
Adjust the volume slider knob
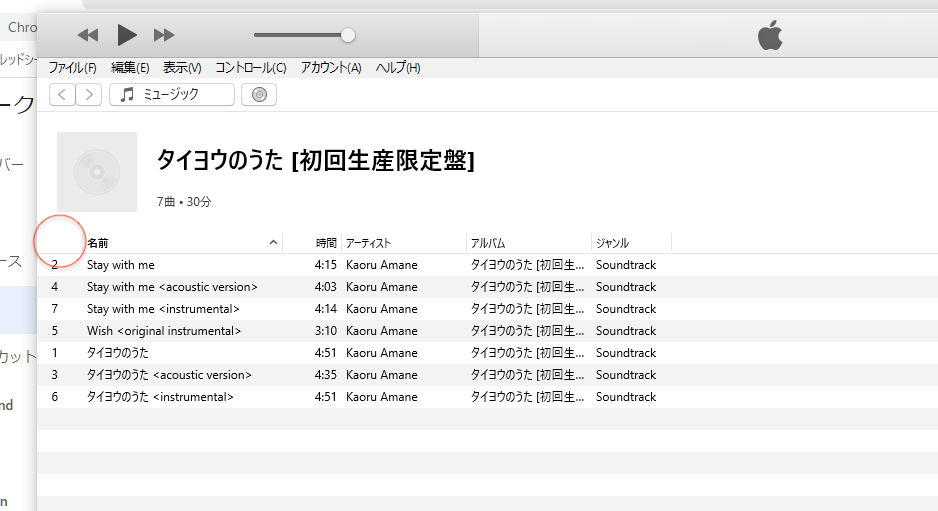[348, 35]
